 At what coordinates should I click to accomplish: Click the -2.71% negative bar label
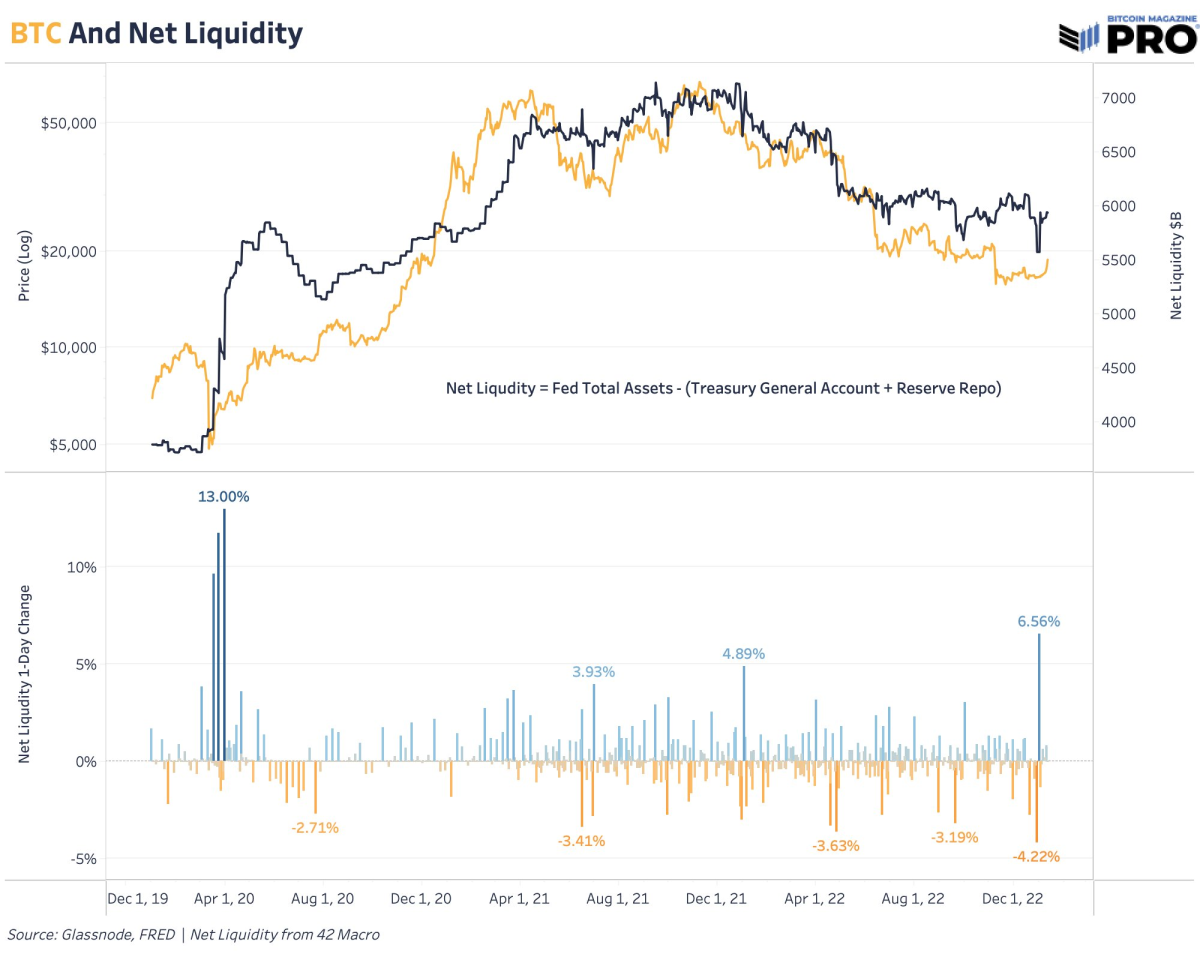pyautogui.click(x=315, y=828)
